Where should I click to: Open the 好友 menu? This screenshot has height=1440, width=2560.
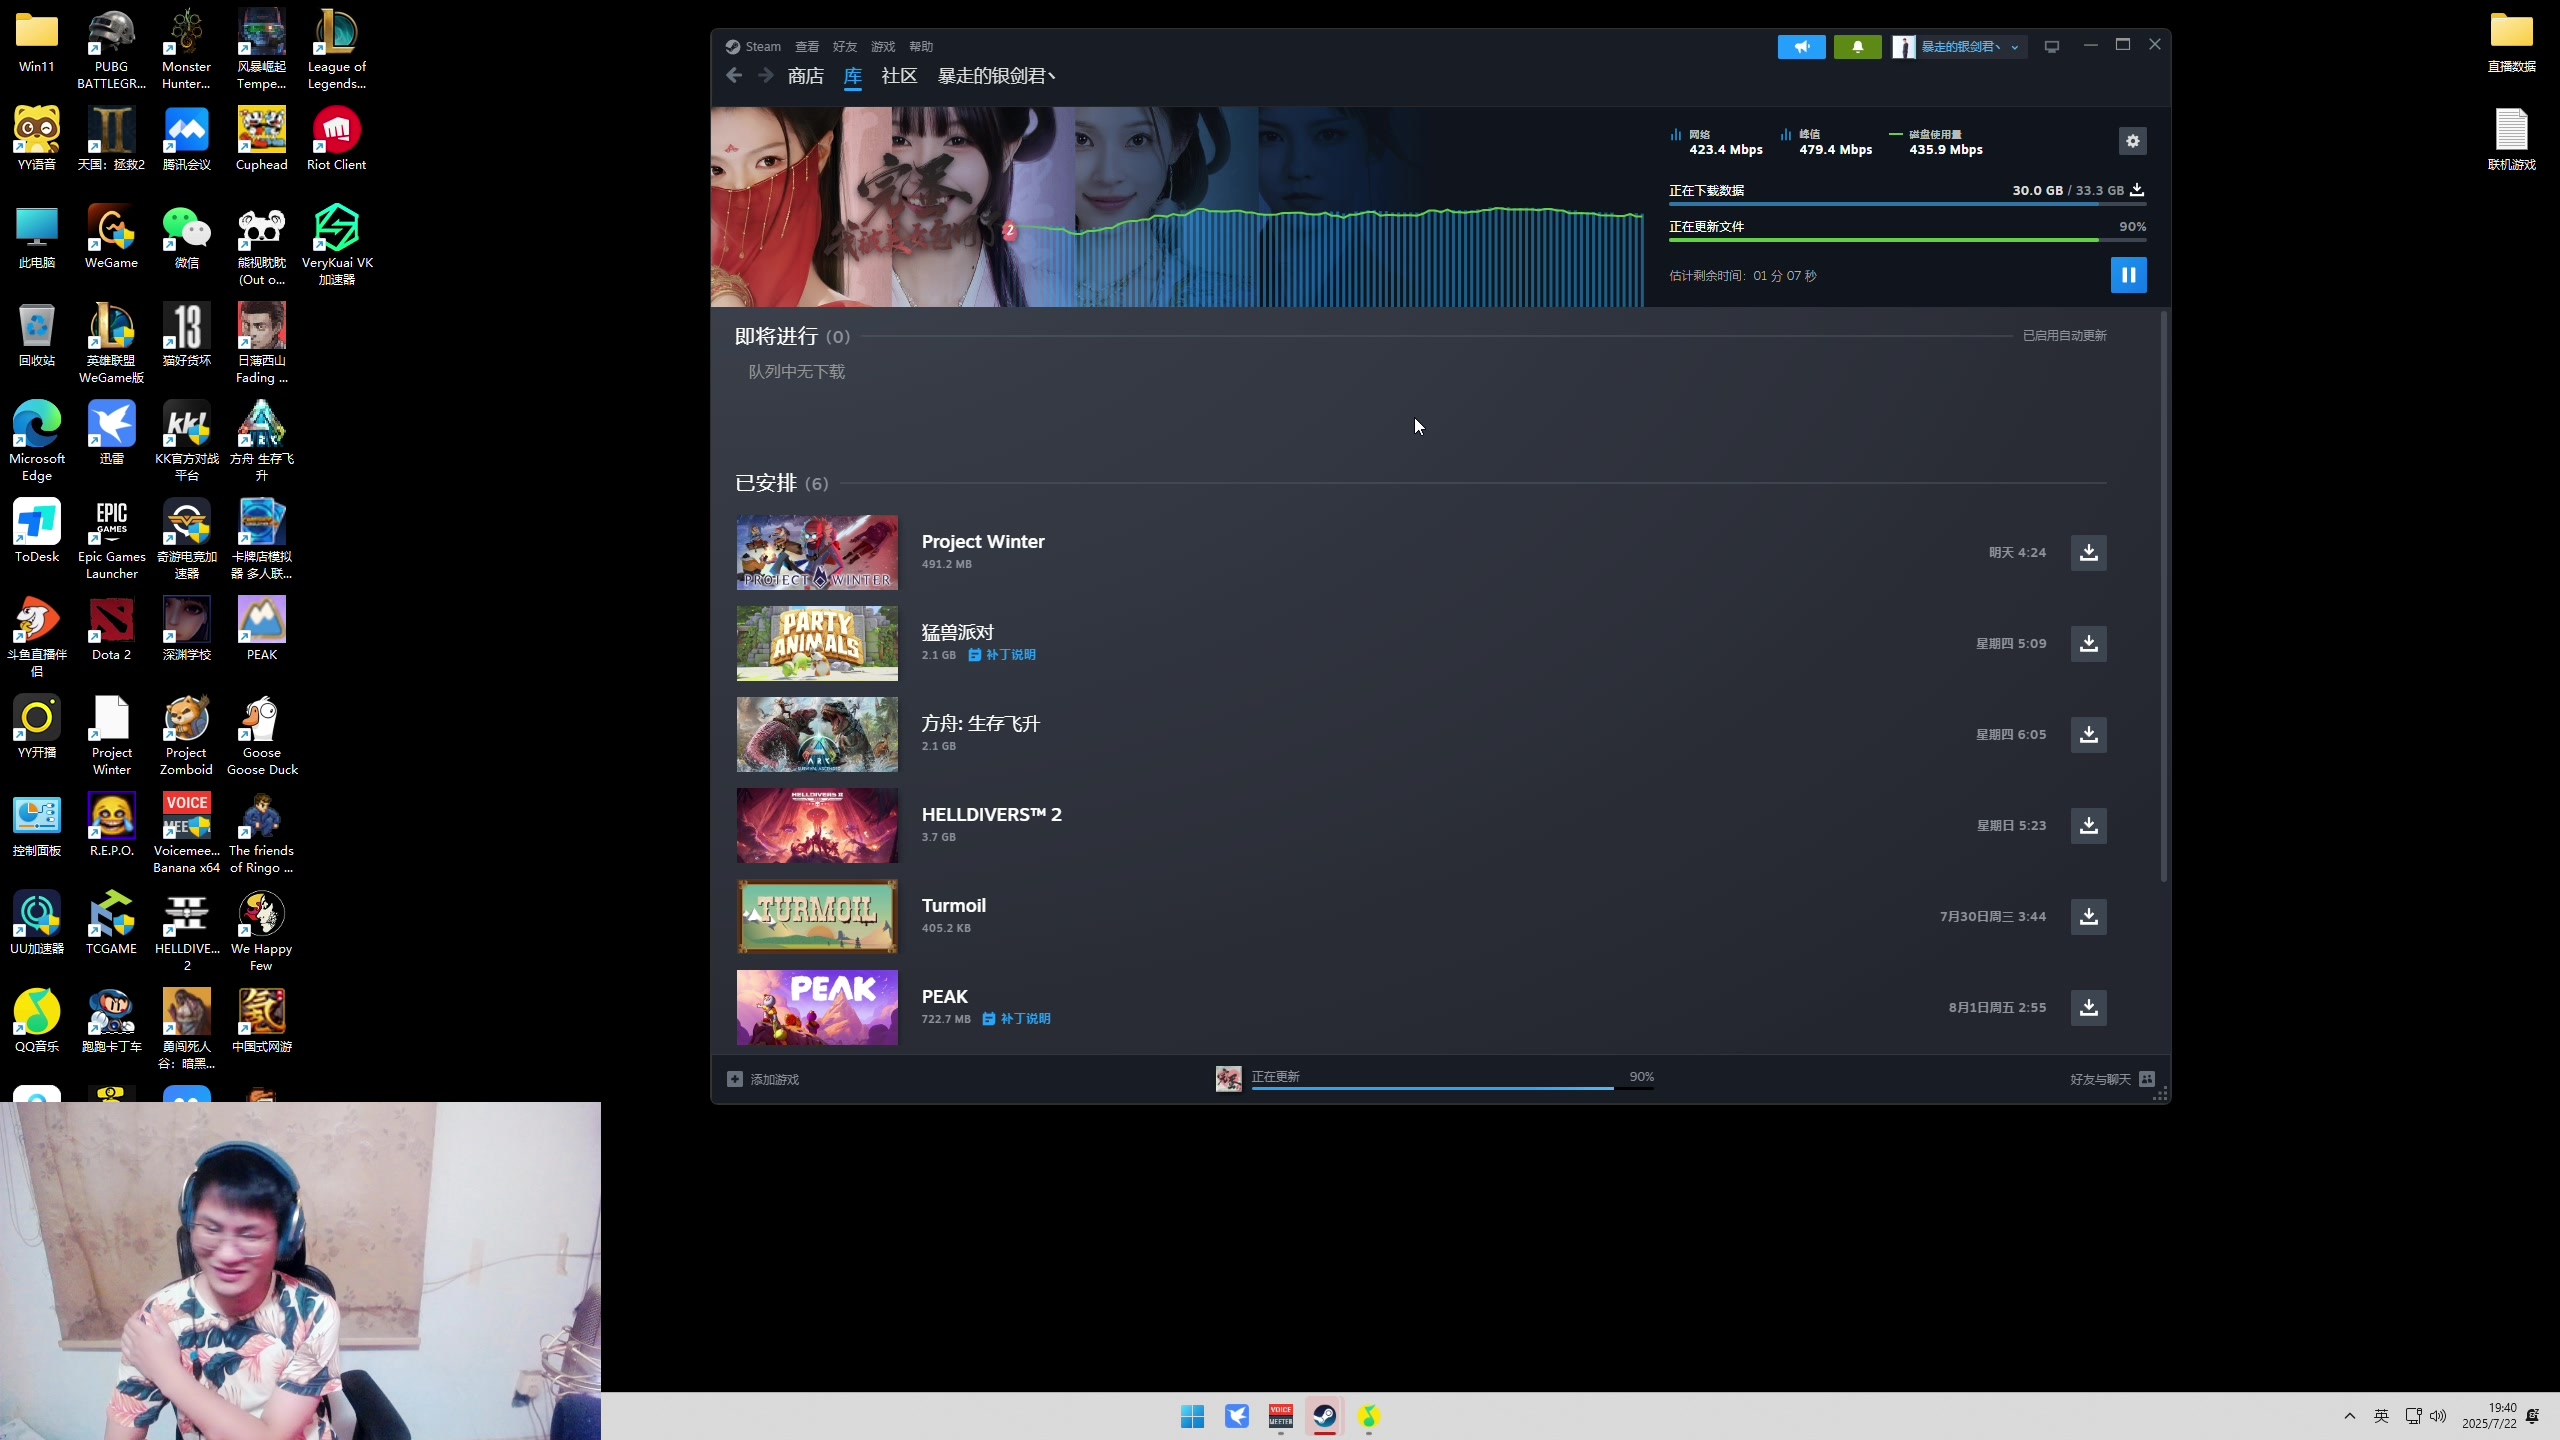[845, 47]
